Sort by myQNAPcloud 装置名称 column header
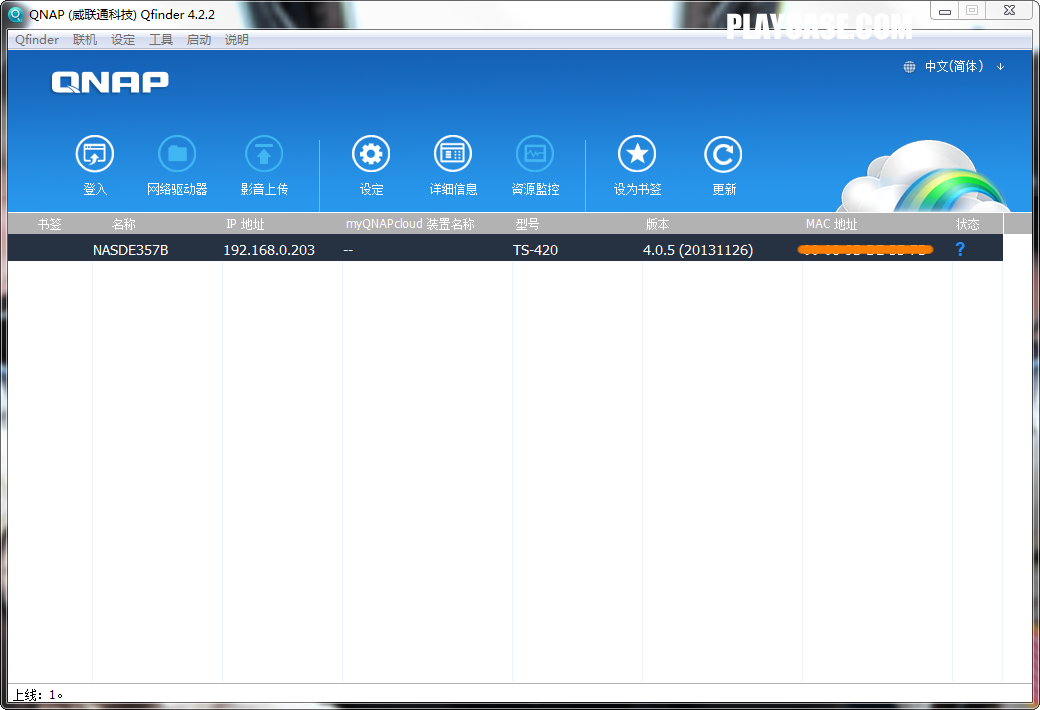Viewport: 1040px width, 710px height. coord(410,224)
